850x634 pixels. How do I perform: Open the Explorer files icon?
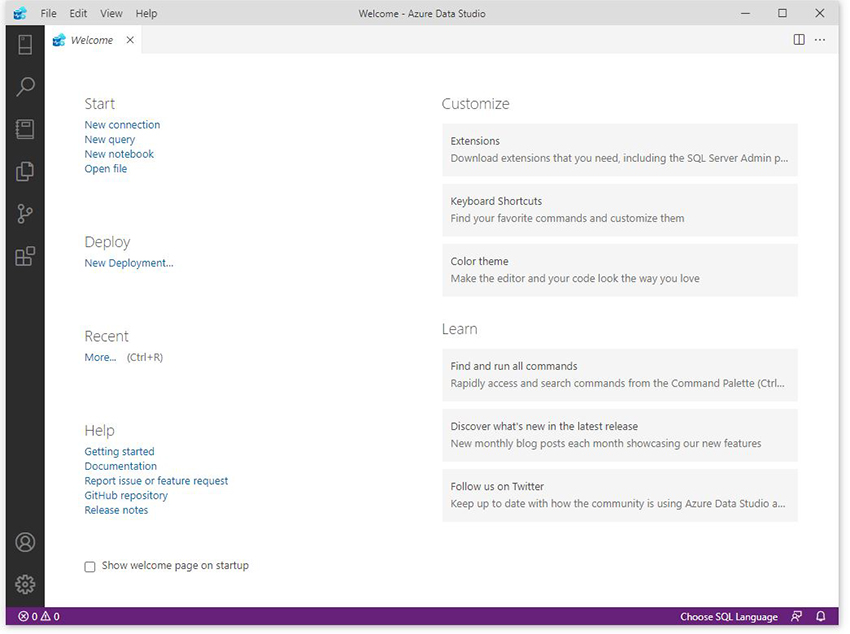click(x=25, y=171)
